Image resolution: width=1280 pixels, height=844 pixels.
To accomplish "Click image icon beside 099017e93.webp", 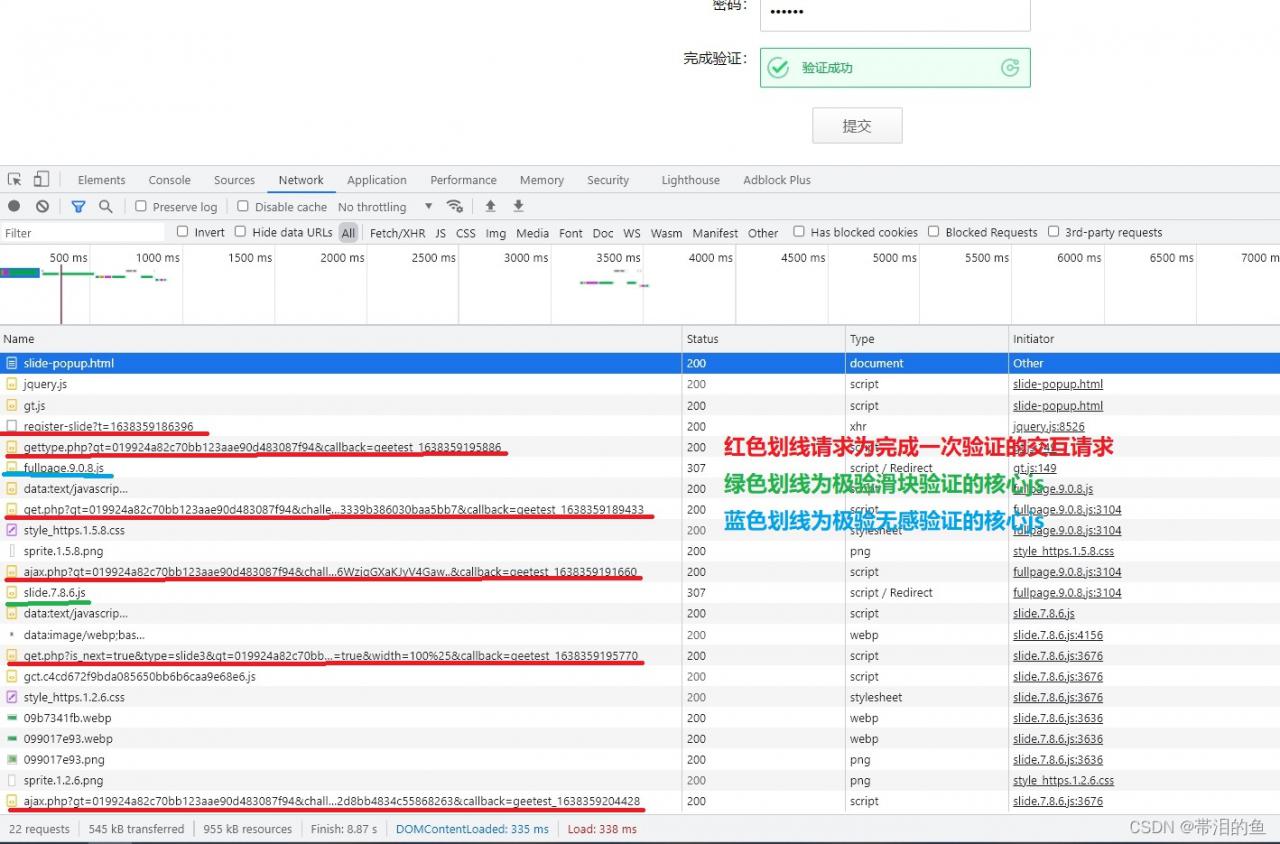I will [12, 739].
